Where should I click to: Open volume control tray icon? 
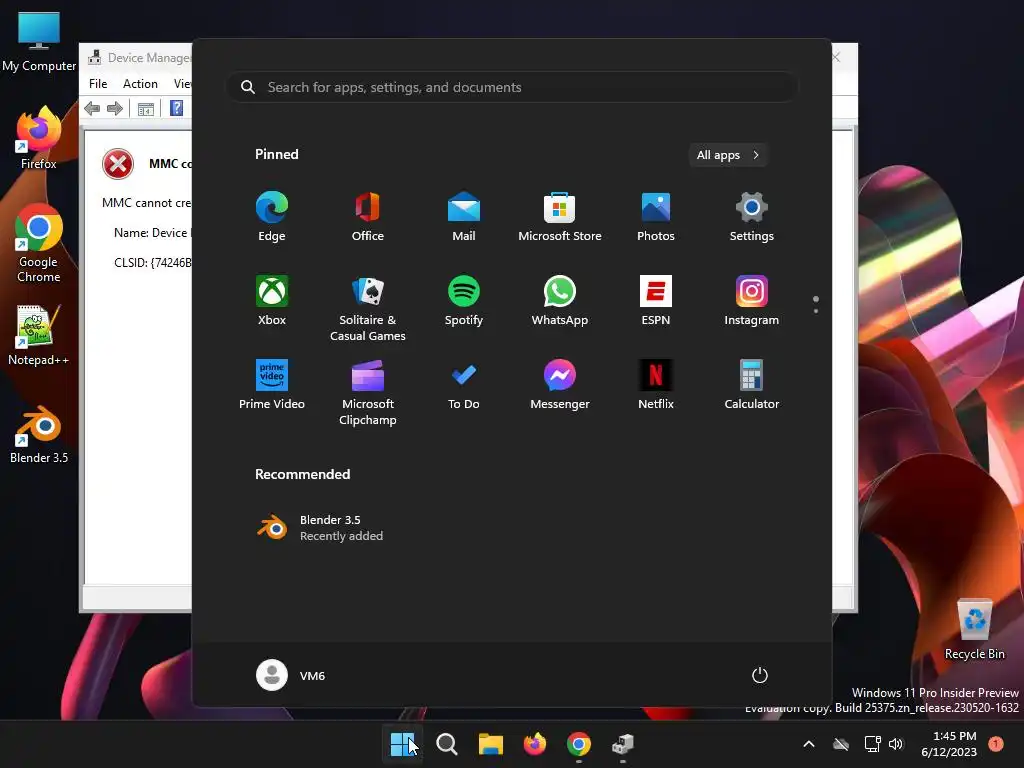[896, 744]
